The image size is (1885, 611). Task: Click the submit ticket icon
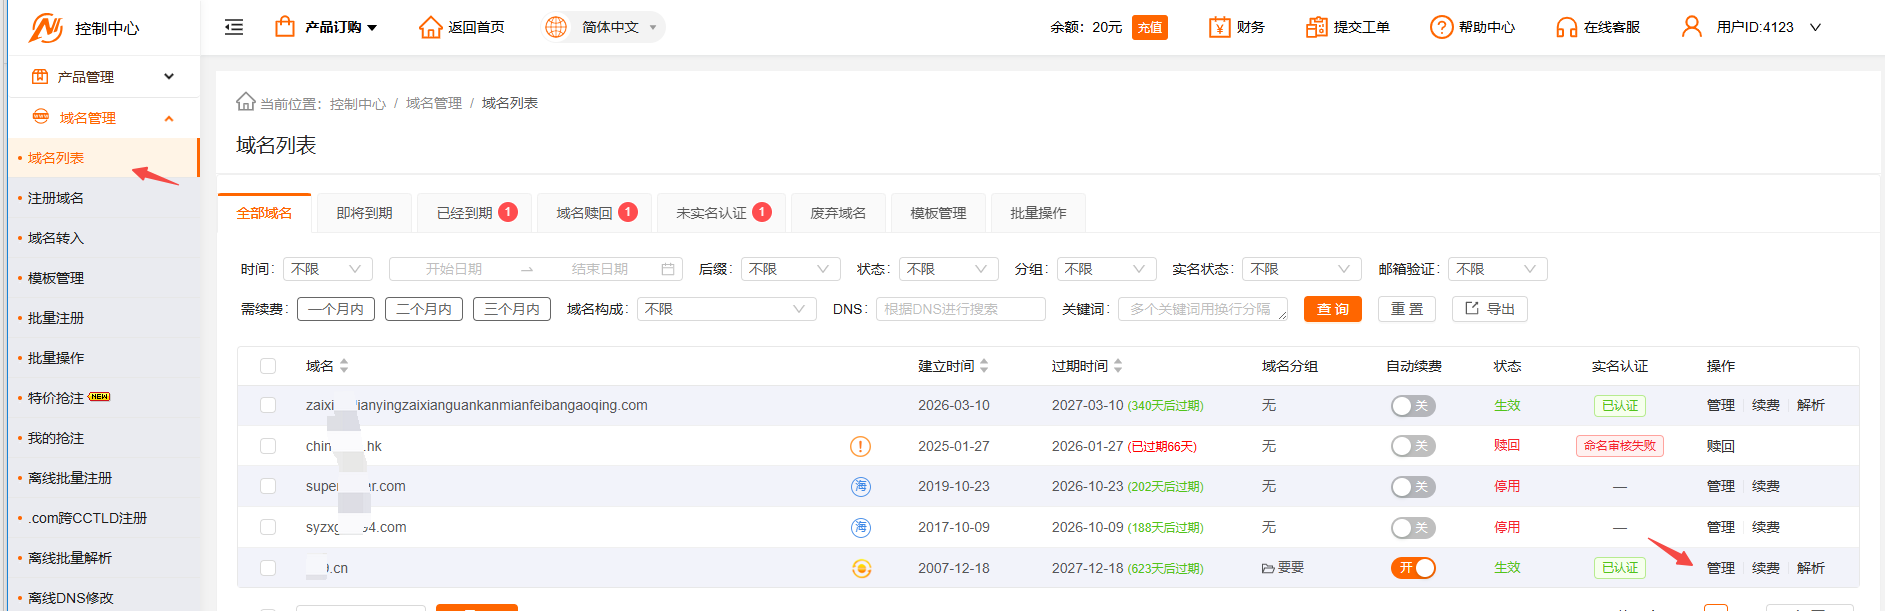pyautogui.click(x=1316, y=27)
